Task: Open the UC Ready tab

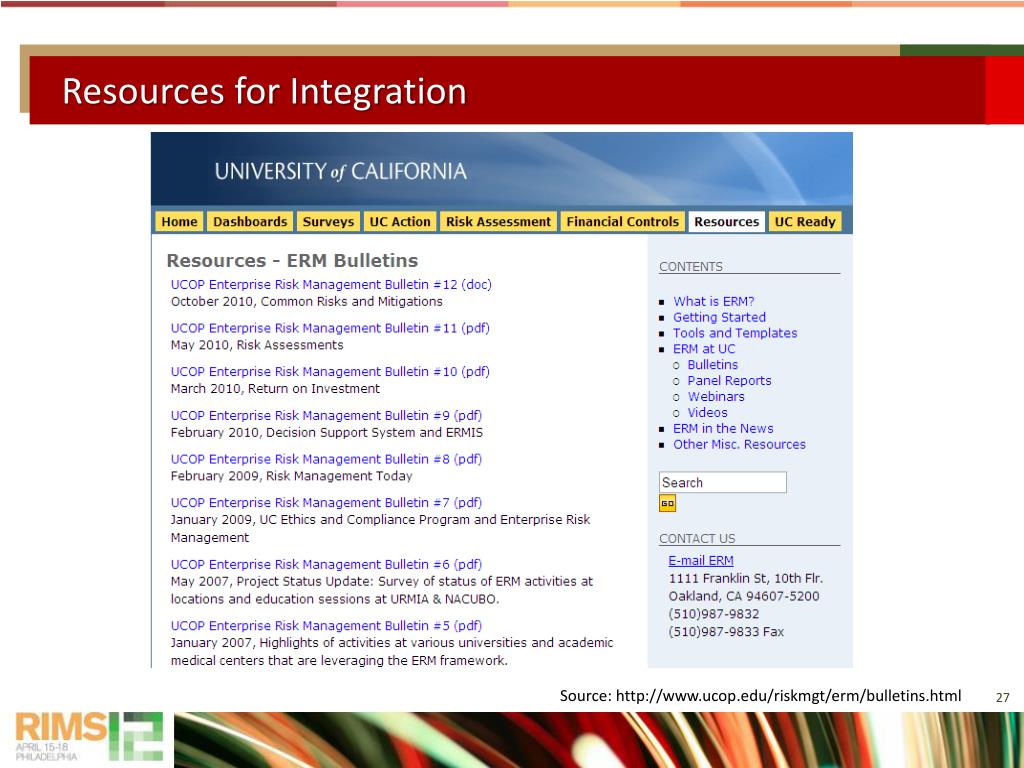Action: (805, 221)
